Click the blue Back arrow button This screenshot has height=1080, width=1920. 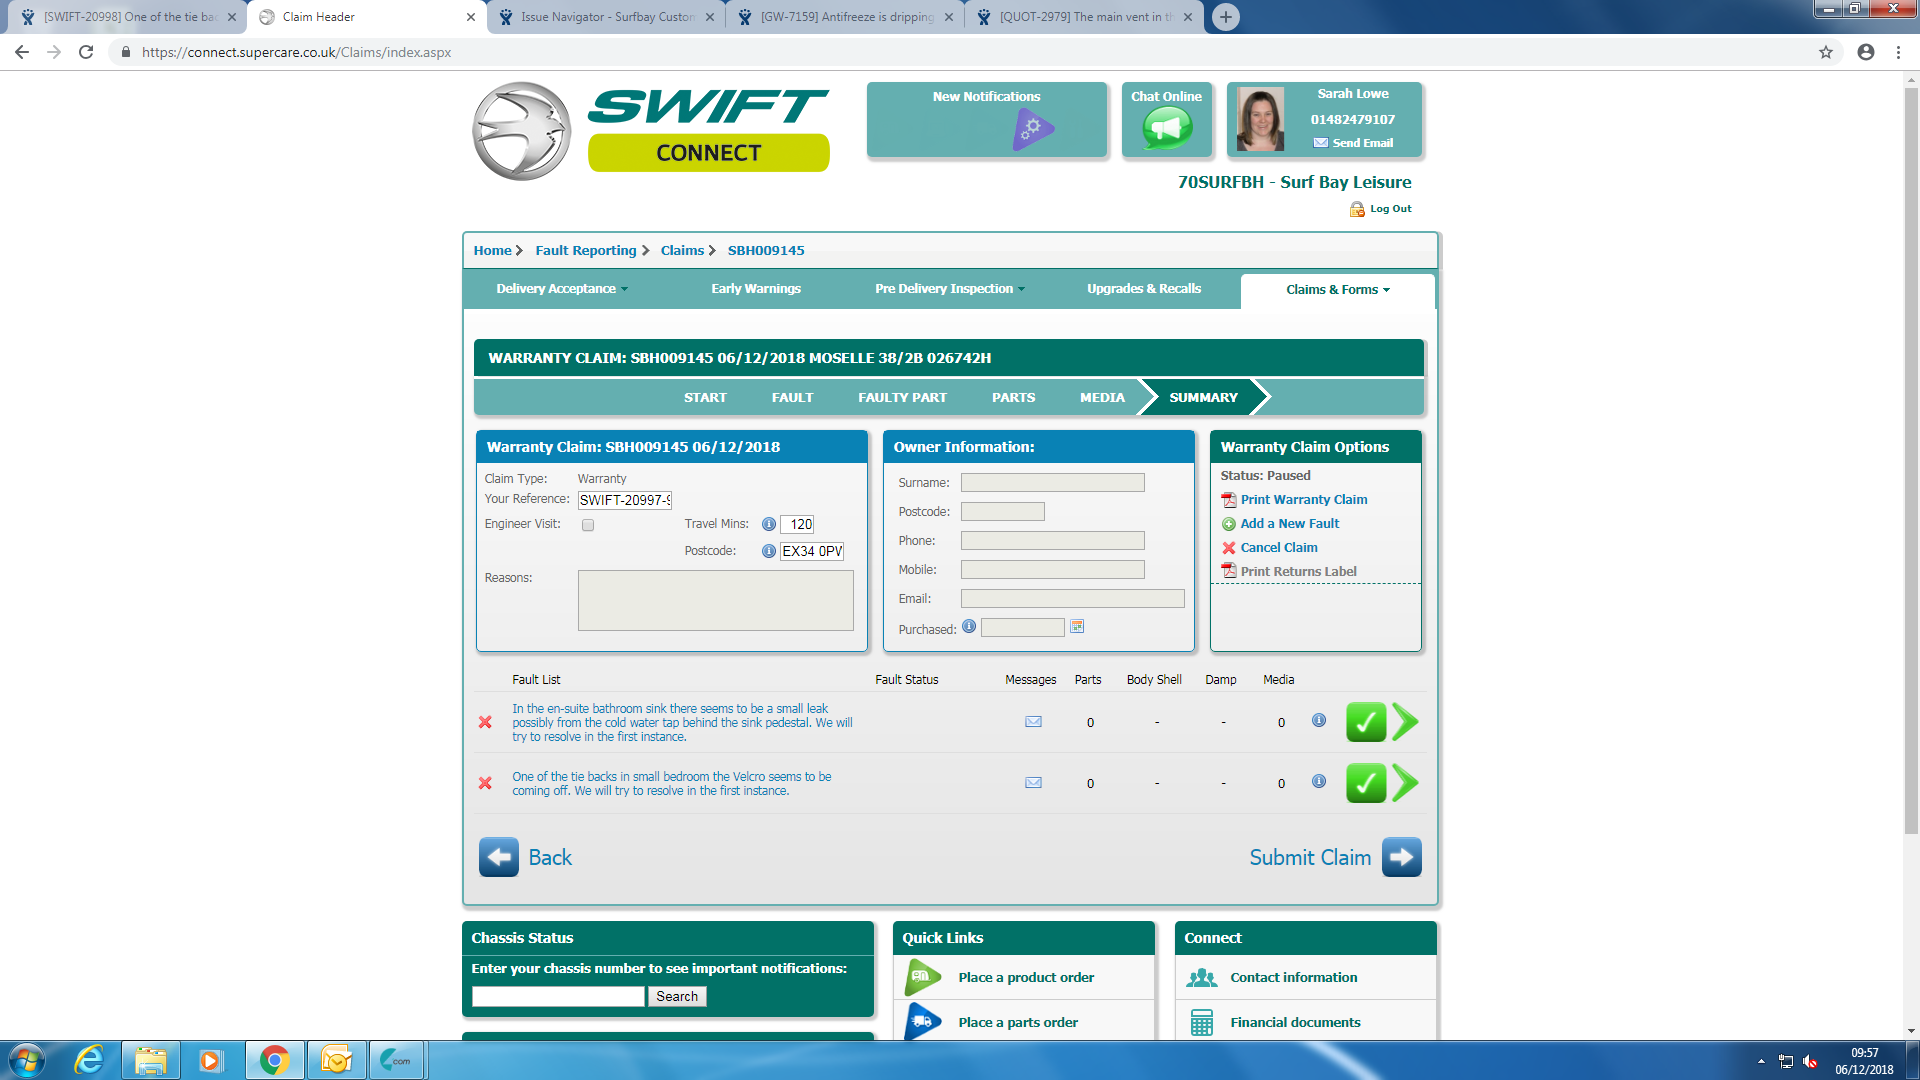(498, 857)
